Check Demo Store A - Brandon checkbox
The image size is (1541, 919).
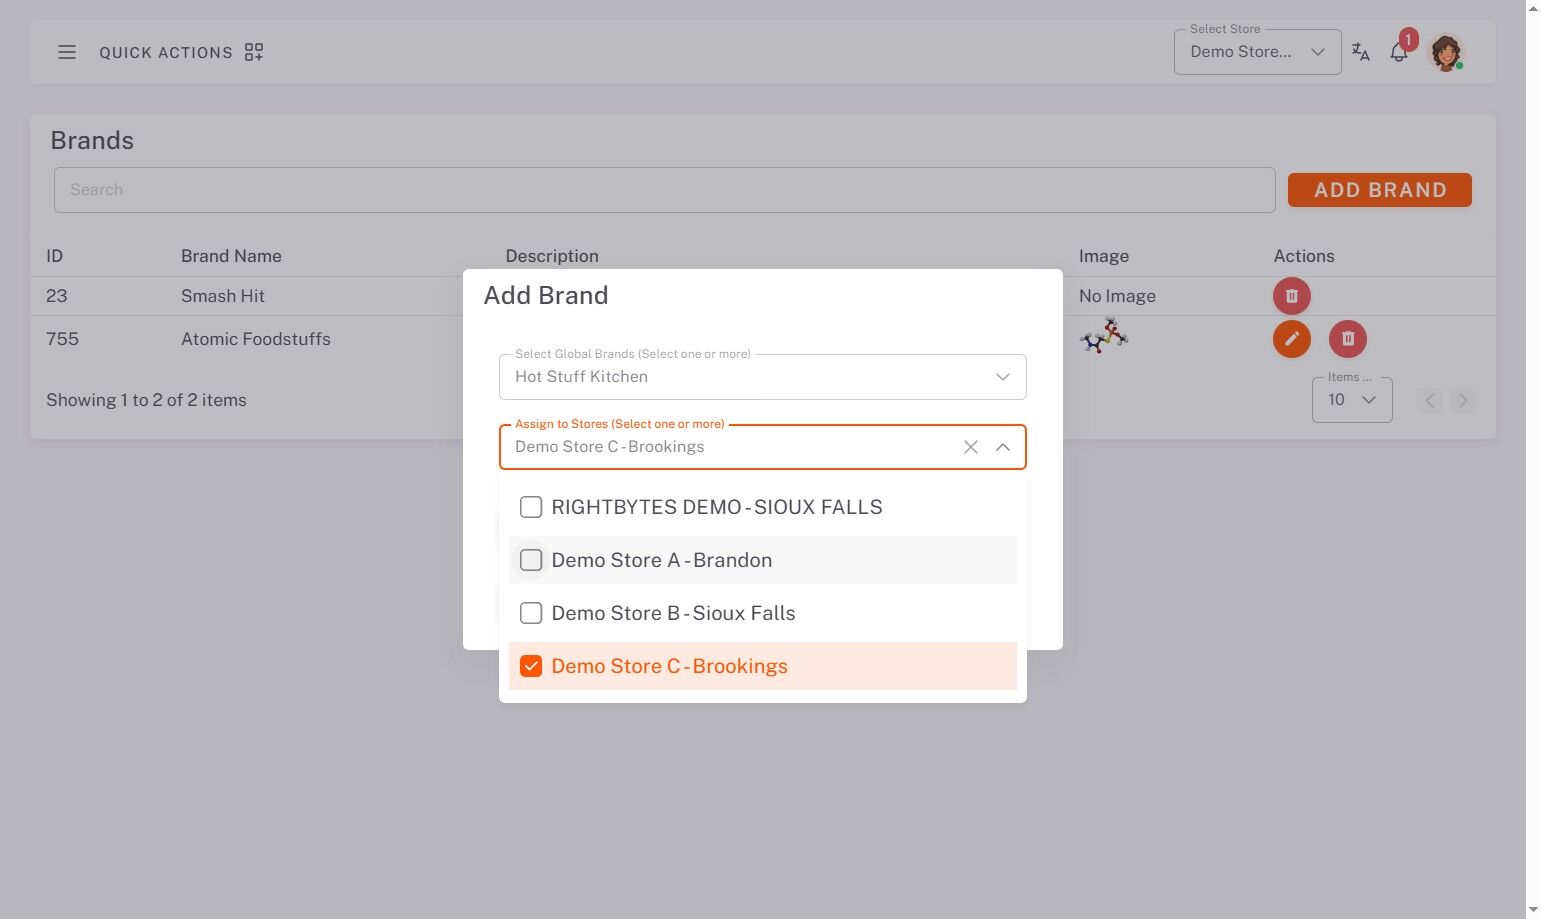[531, 560]
